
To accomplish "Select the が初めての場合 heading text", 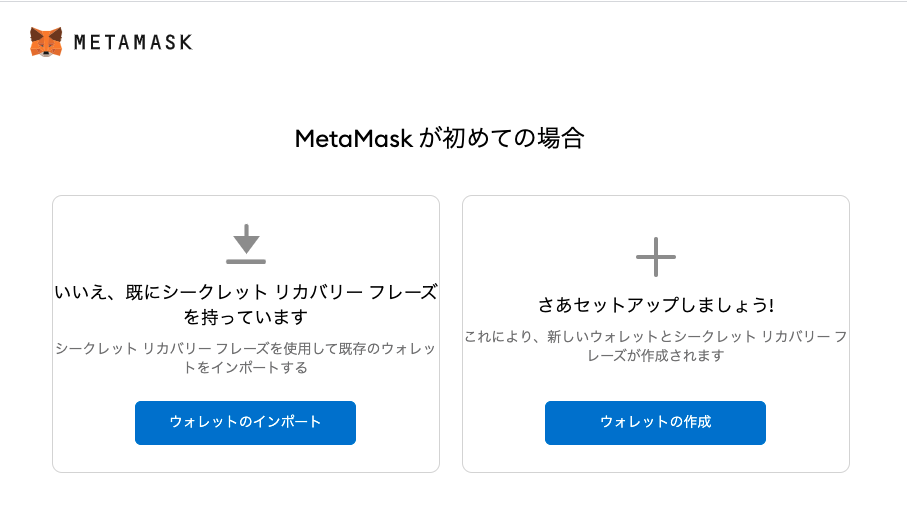I will coord(501,139).
